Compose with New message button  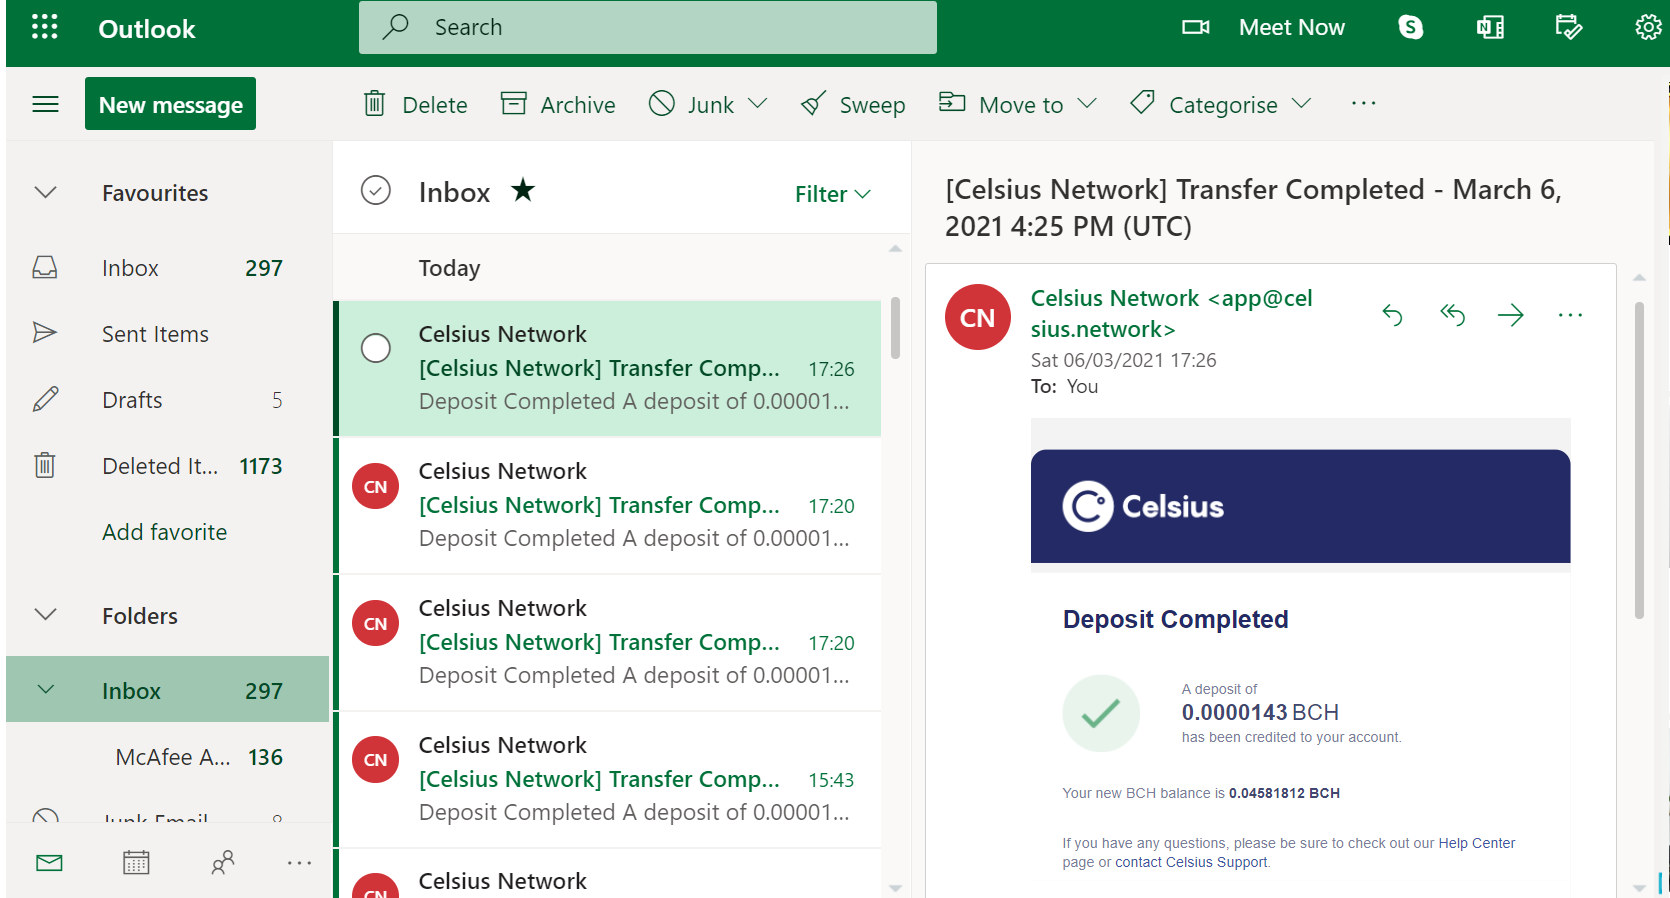(x=170, y=104)
